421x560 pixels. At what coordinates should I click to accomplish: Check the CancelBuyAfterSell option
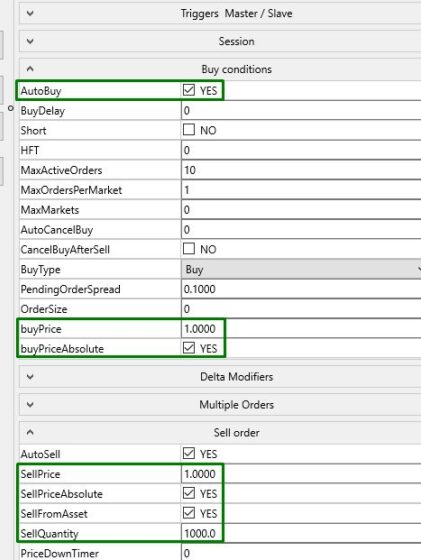(x=189, y=248)
